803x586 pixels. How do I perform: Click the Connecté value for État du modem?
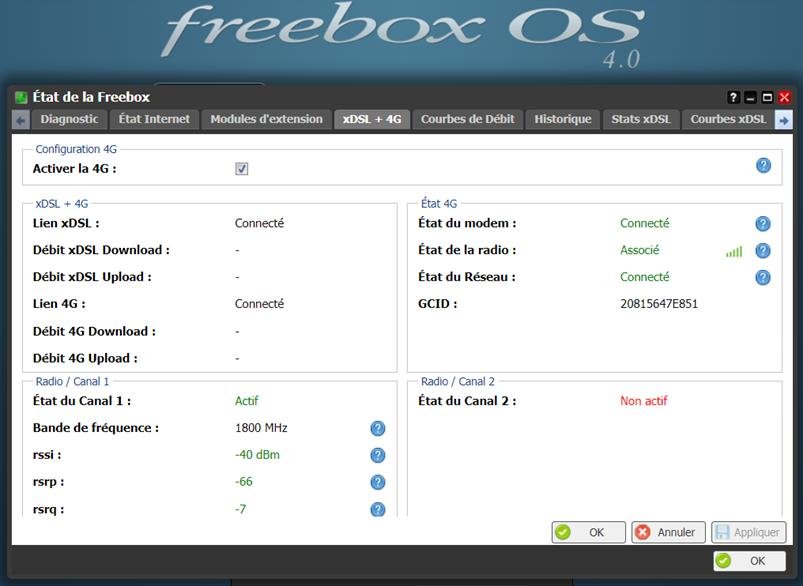[645, 223]
